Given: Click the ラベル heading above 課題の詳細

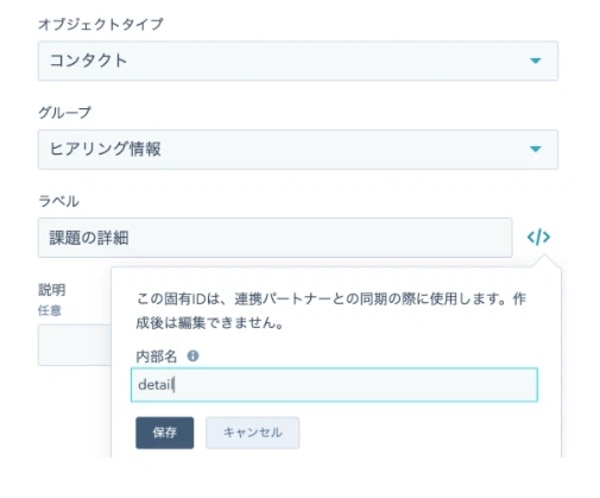Looking at the screenshot, I should point(59,201).
